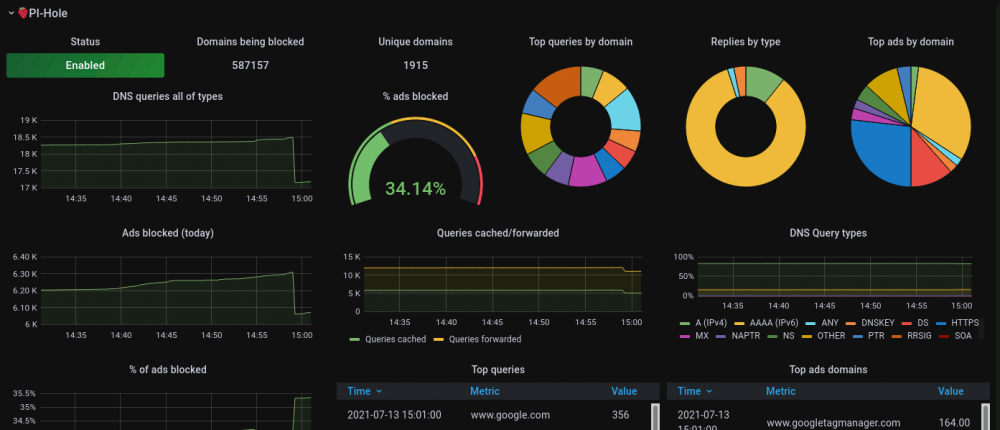Sort Top queries by Time column
Image resolution: width=1000 pixels, height=430 pixels.
point(365,391)
